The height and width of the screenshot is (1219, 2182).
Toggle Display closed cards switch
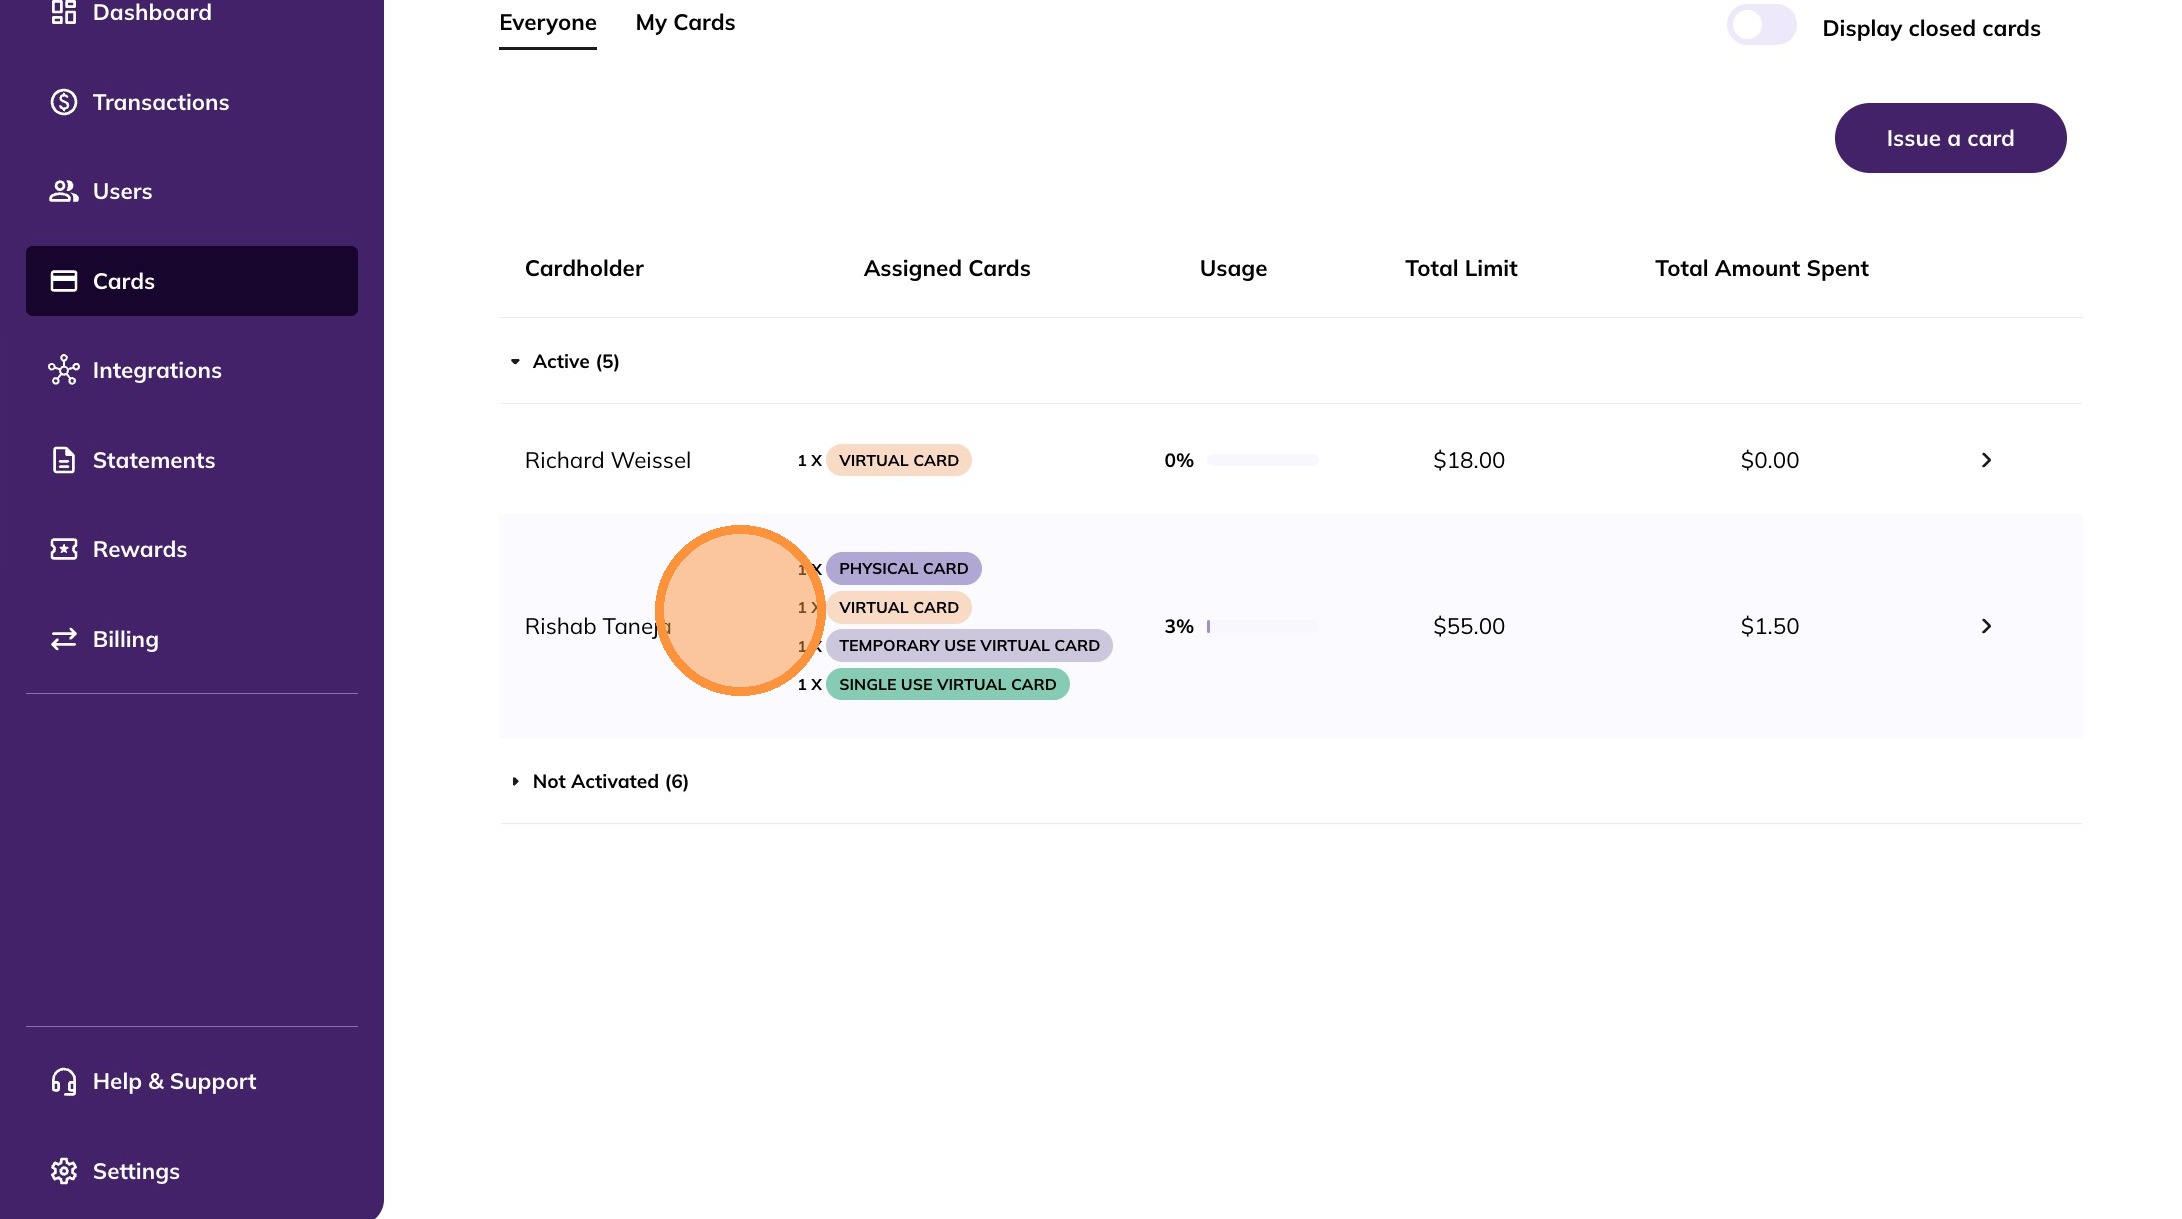point(1761,26)
